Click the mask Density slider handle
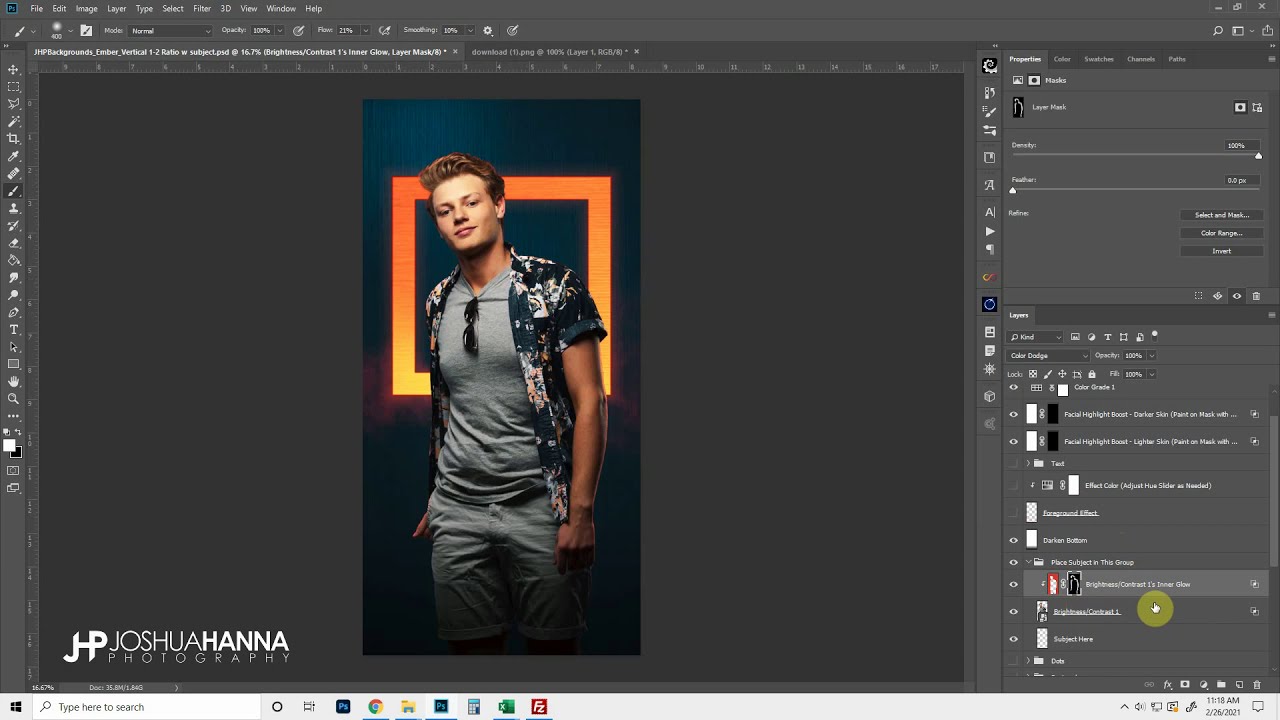This screenshot has height=720, width=1280. tap(1258, 156)
